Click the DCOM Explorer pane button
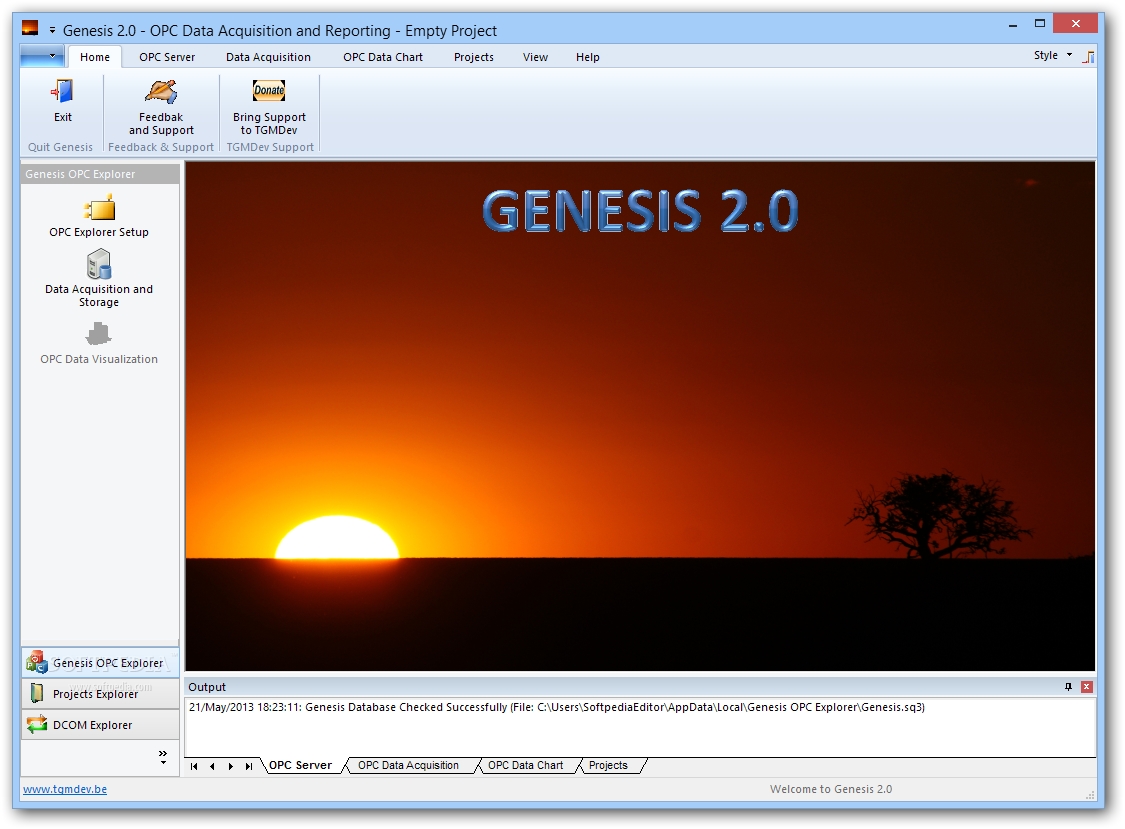 tap(100, 725)
